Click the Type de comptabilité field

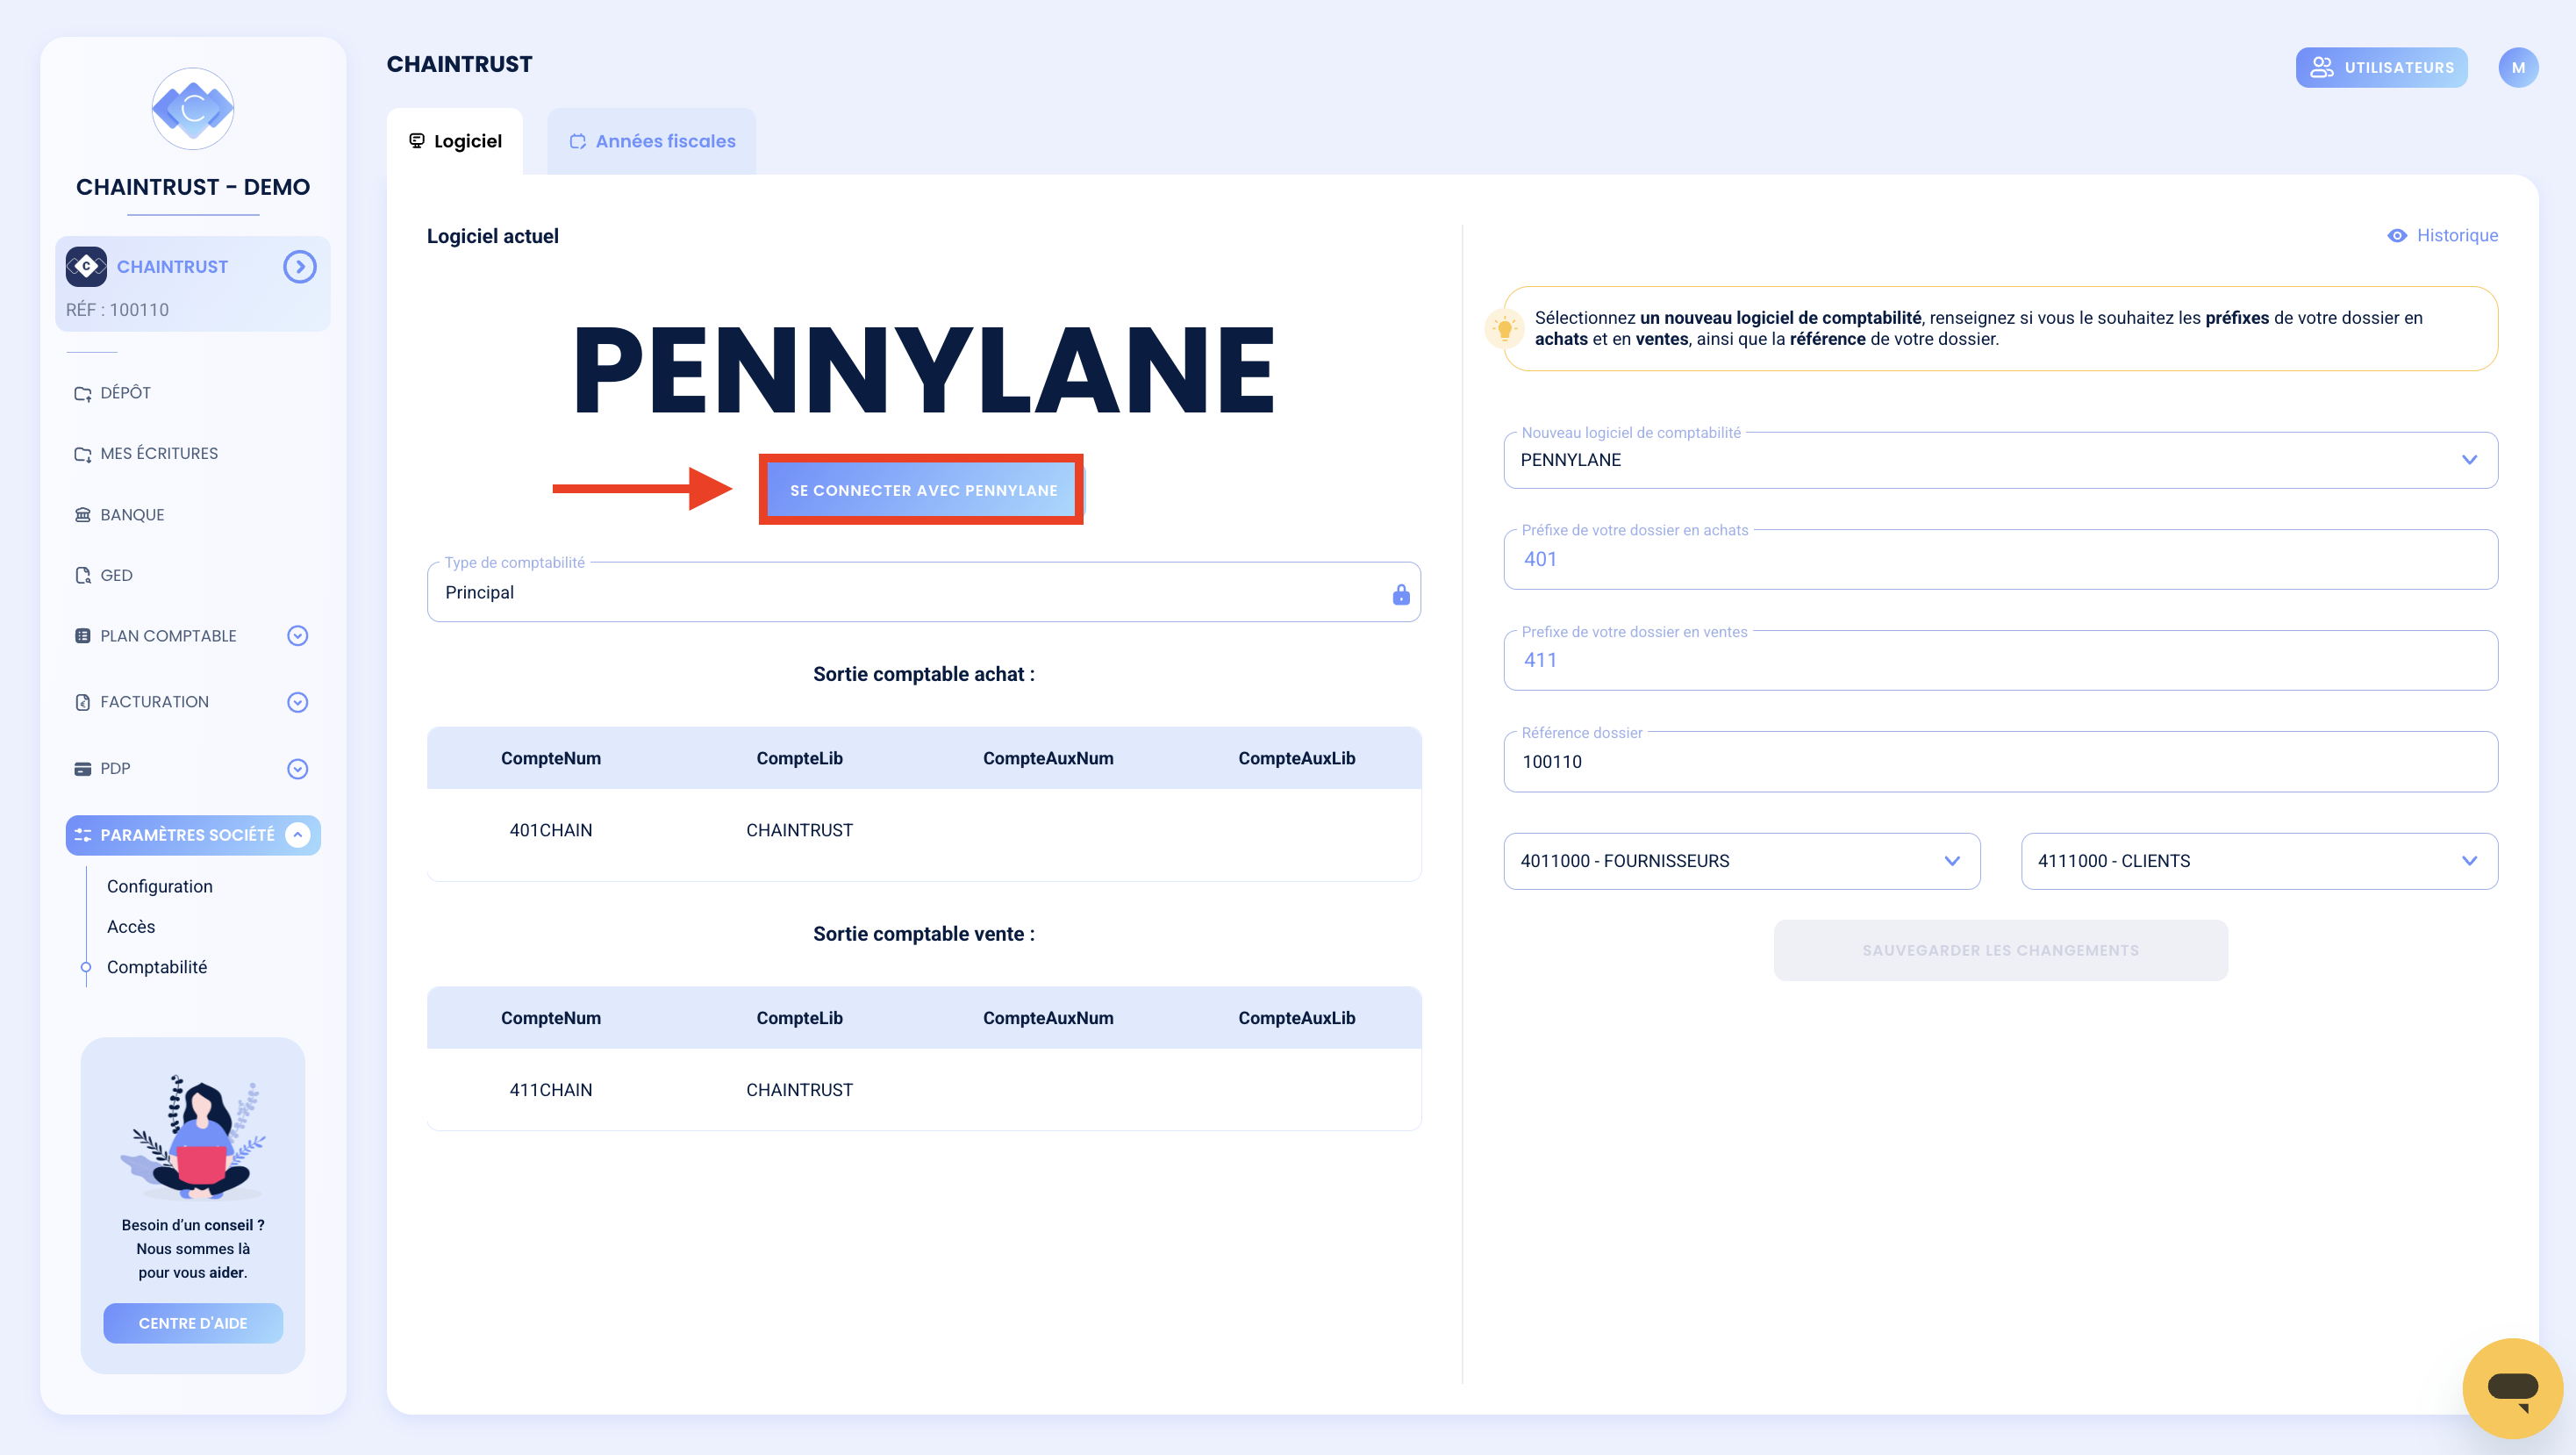coord(924,592)
